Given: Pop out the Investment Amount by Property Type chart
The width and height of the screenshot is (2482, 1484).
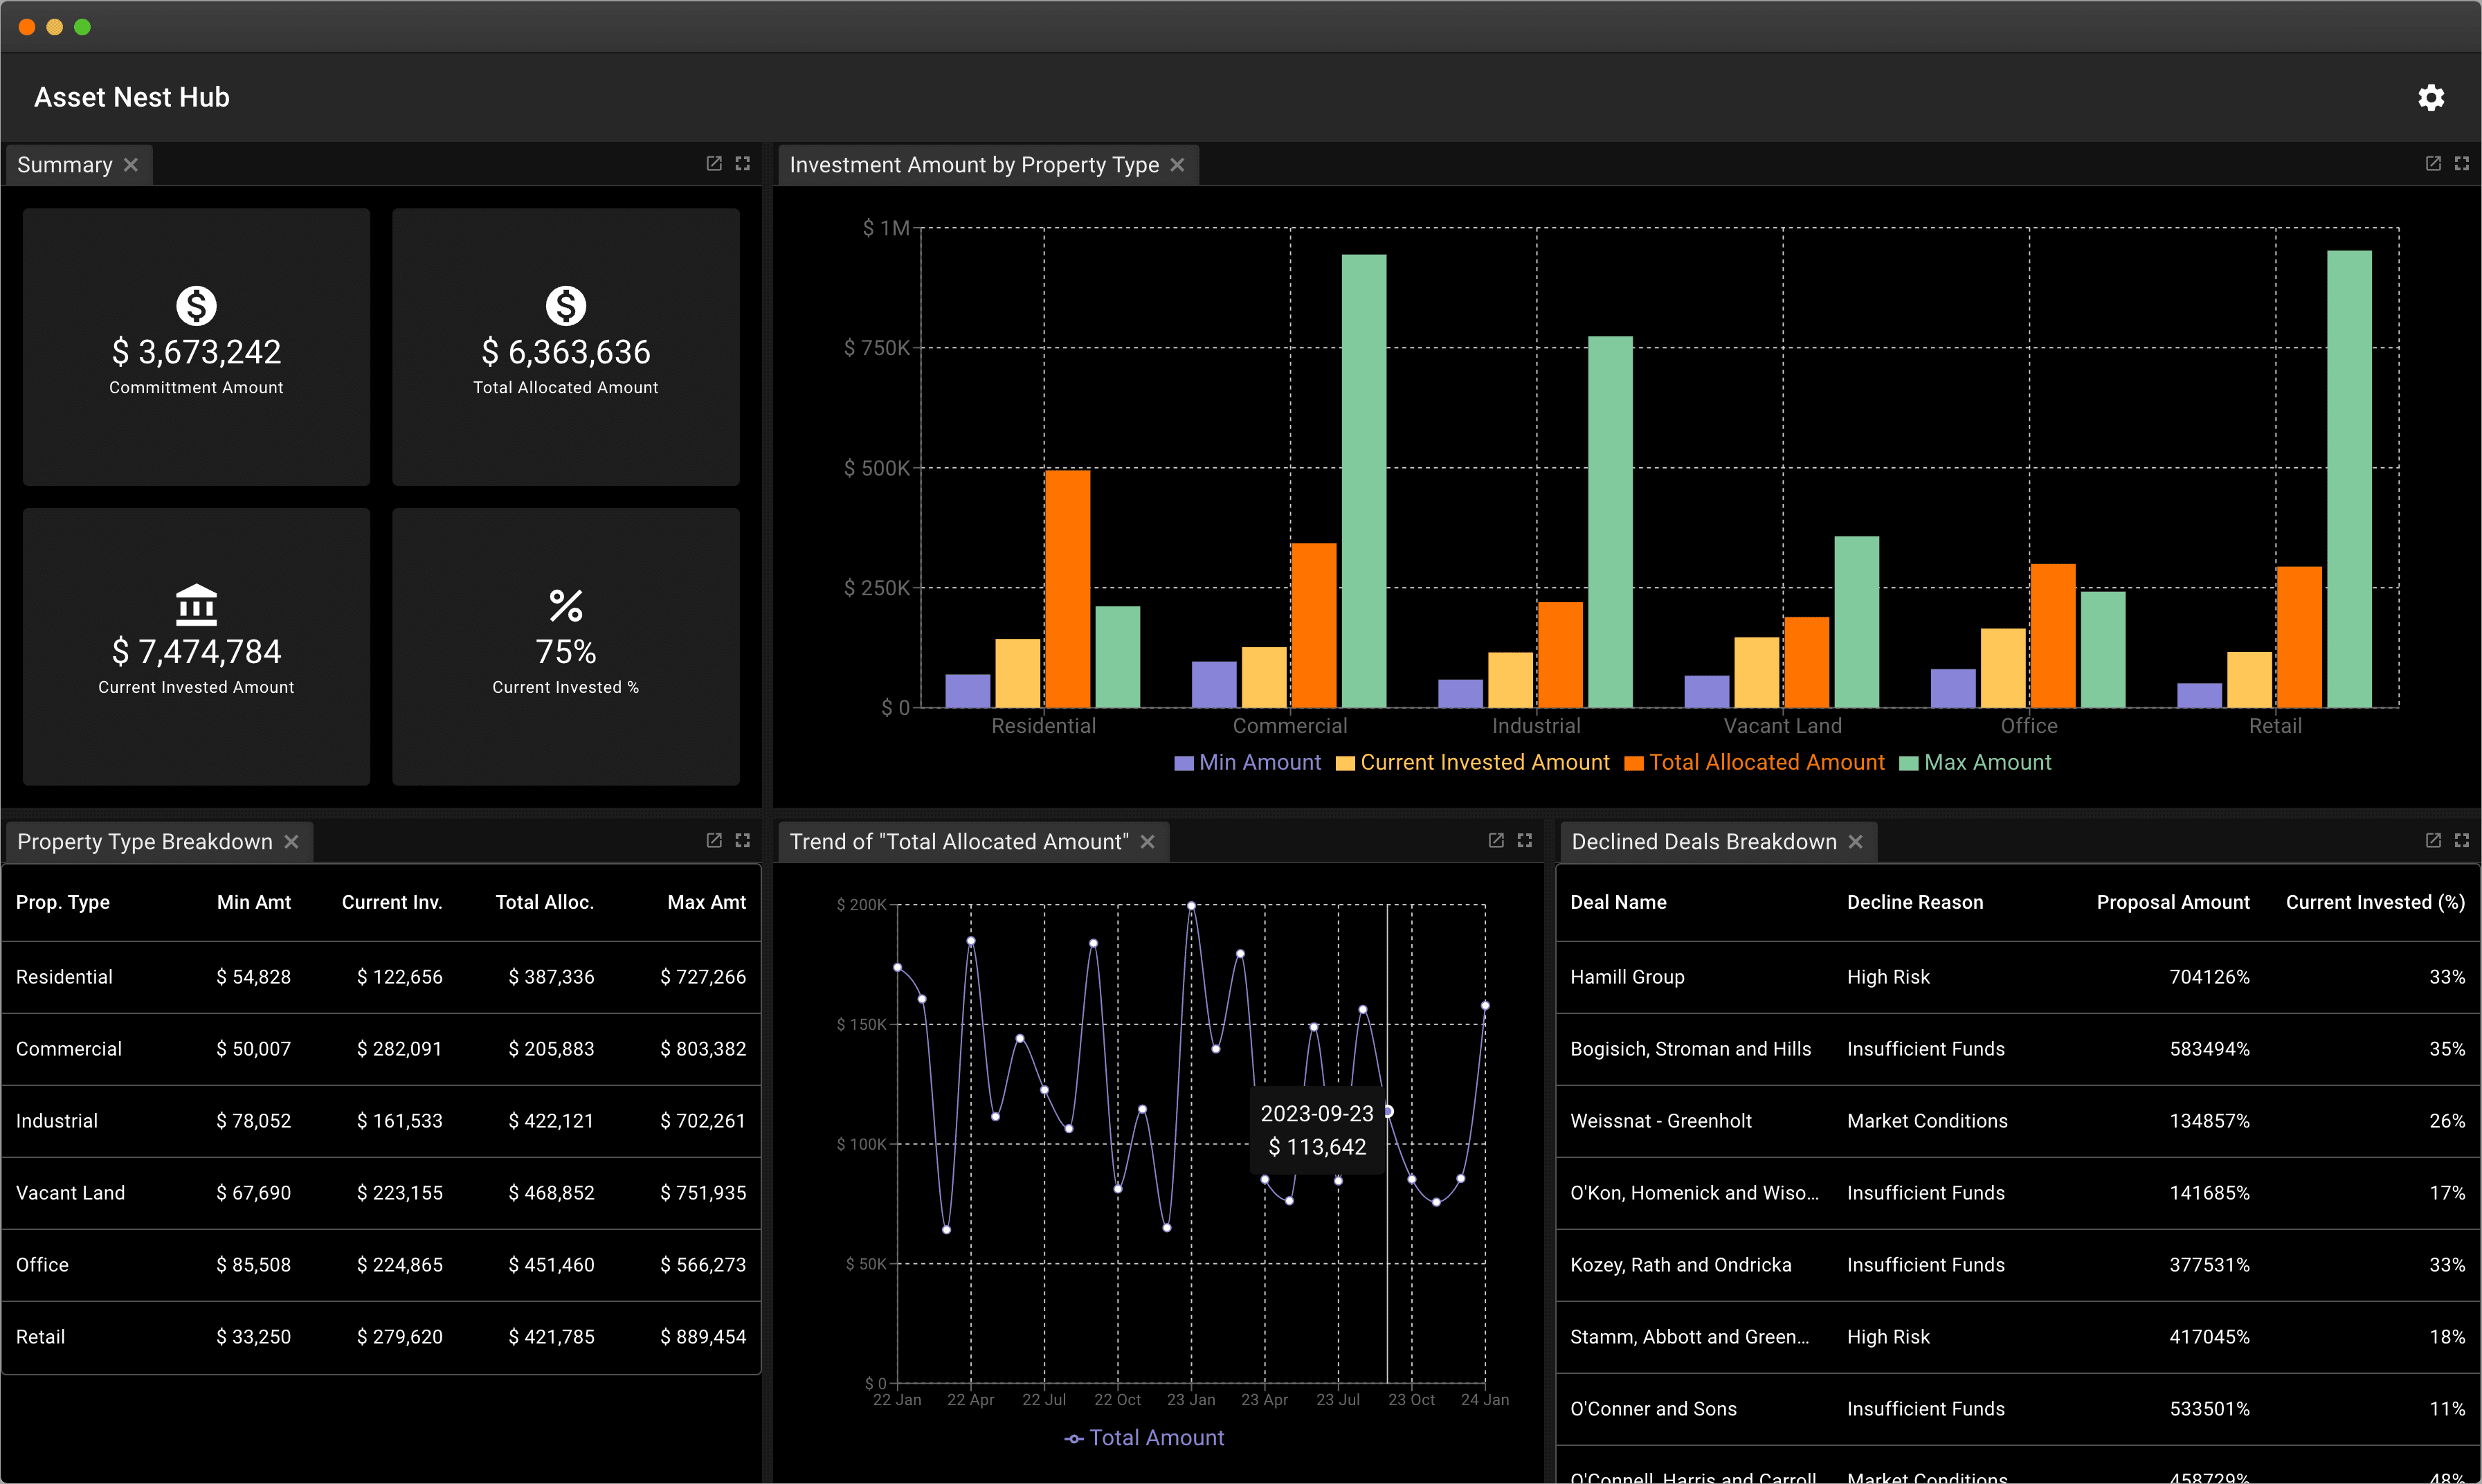Looking at the screenshot, I should 2433,163.
